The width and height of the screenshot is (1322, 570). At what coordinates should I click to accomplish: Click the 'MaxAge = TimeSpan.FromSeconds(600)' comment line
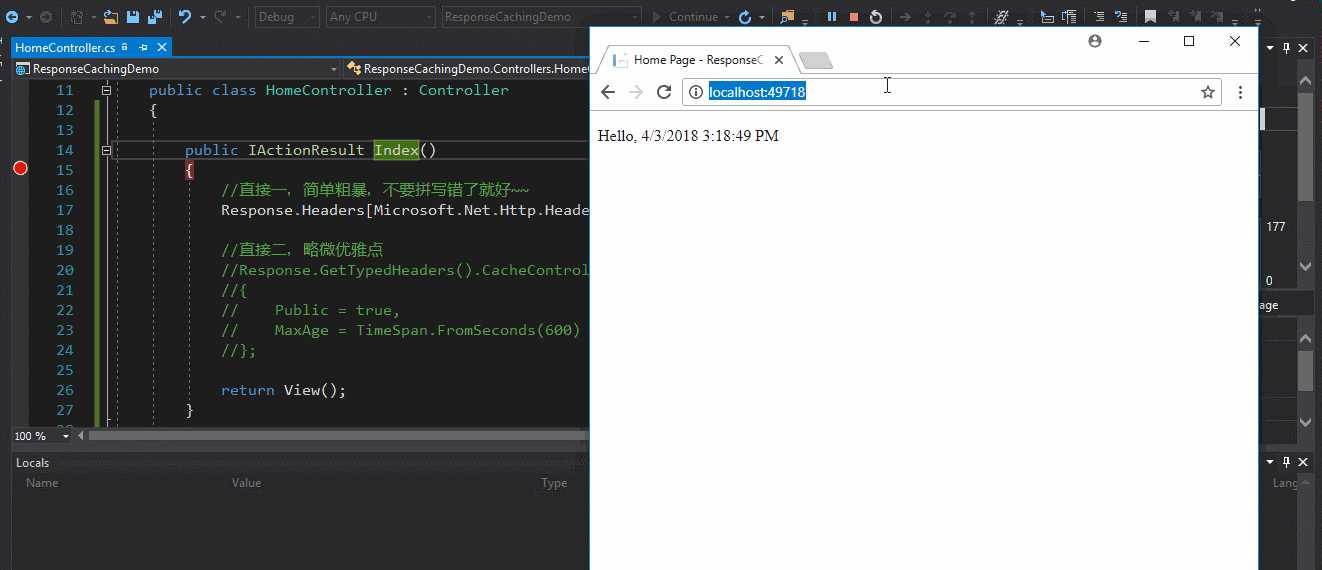[x=401, y=330]
